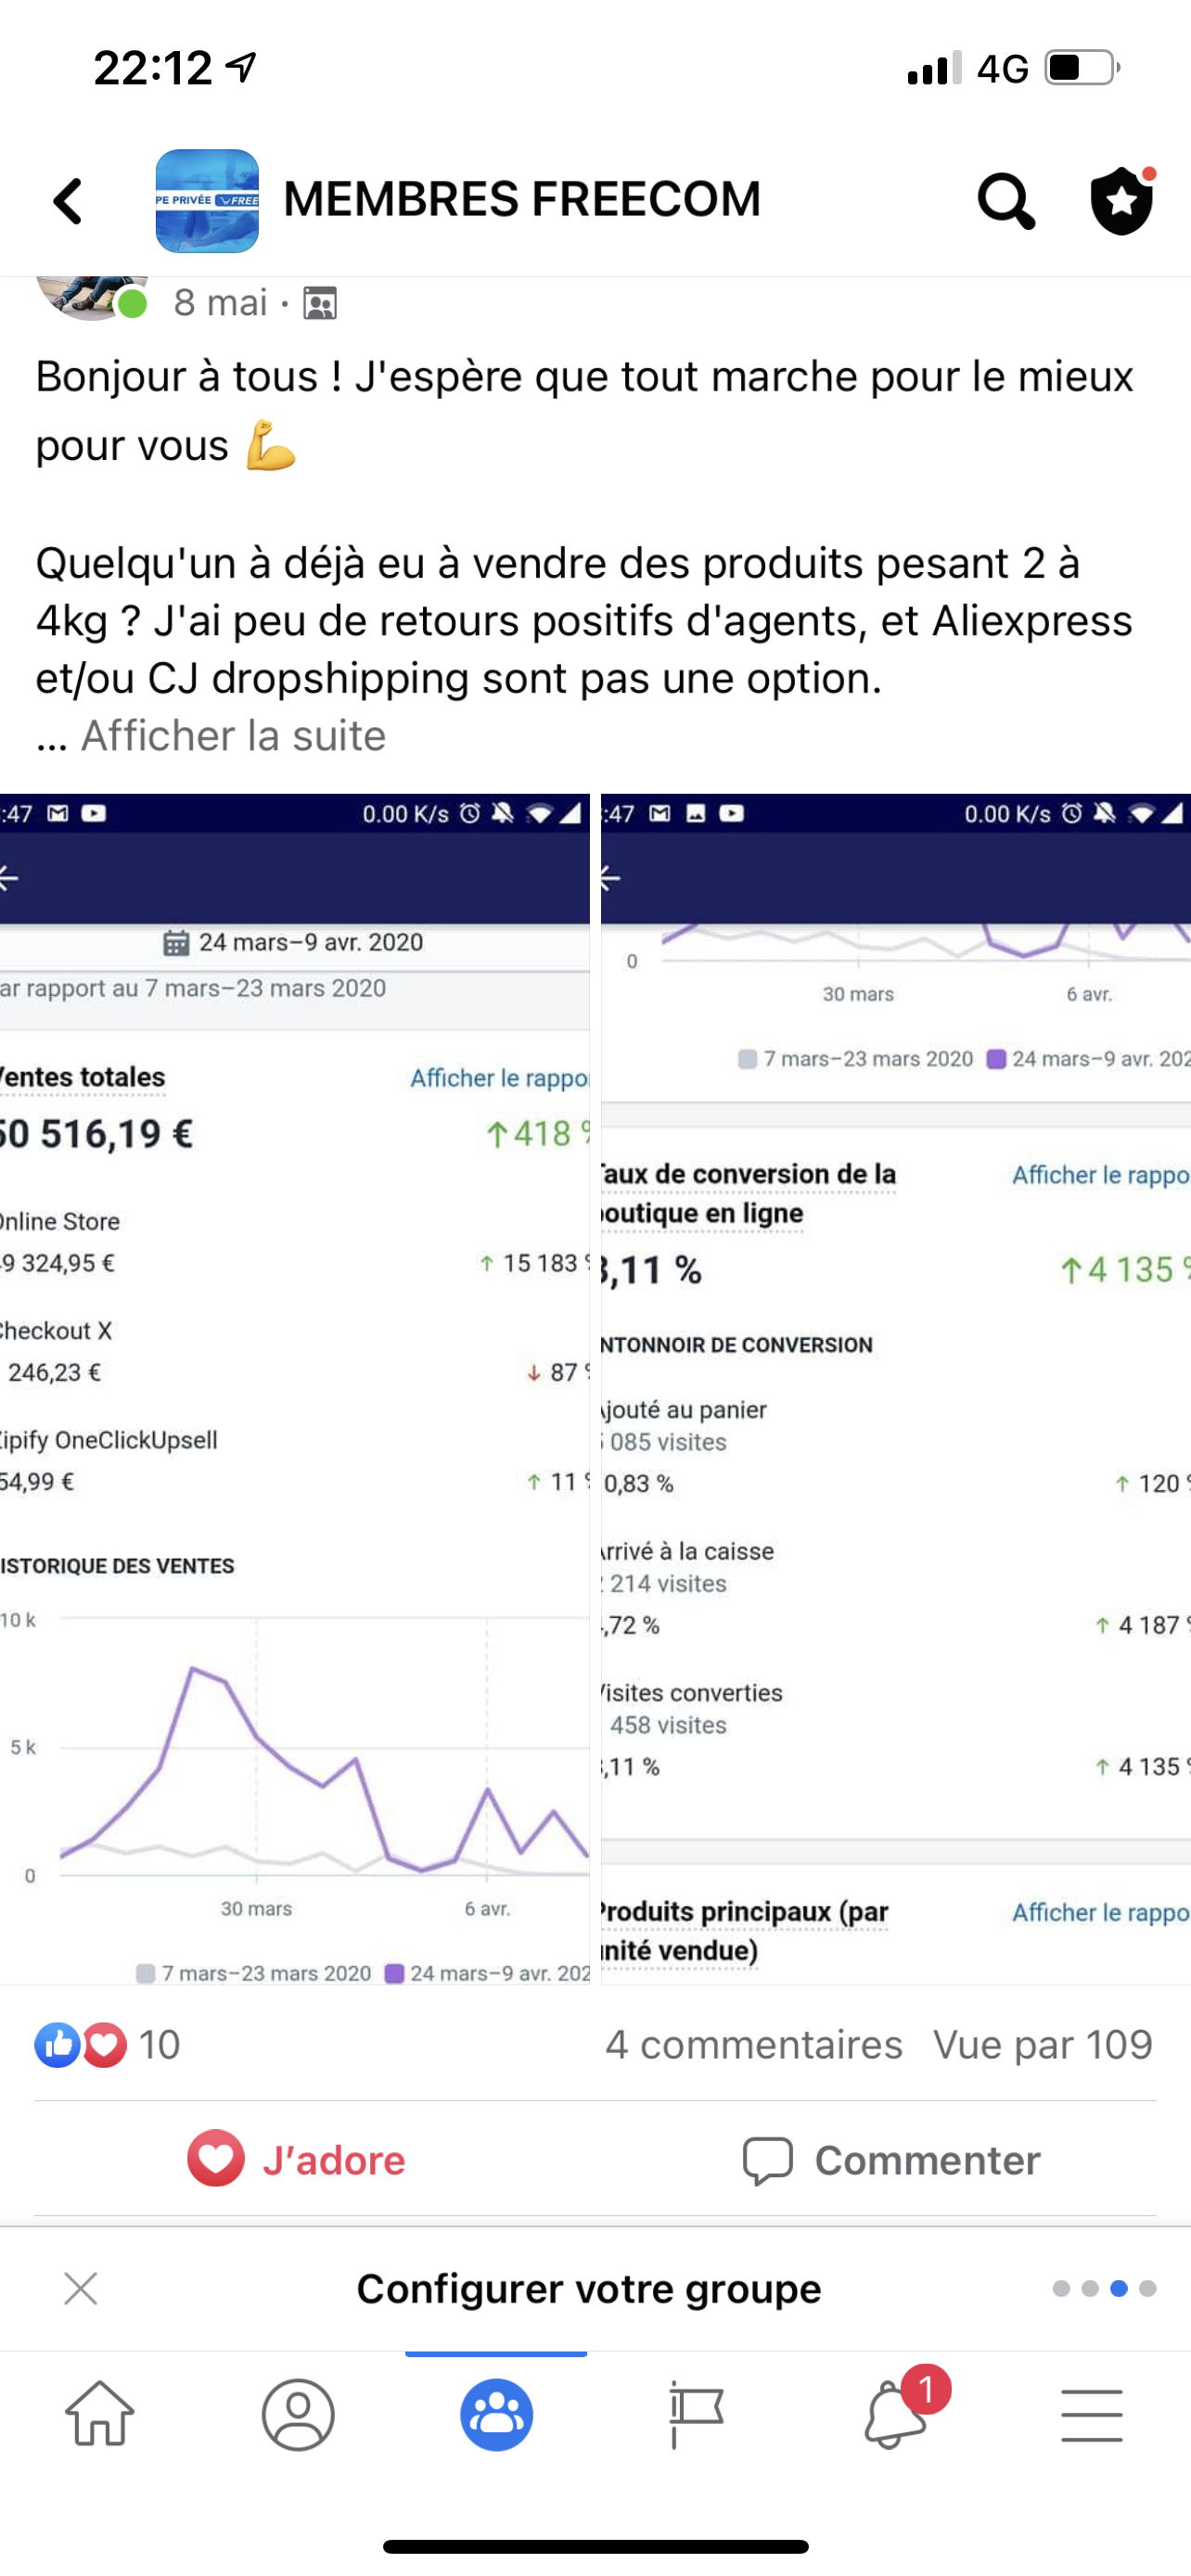
Task: Tap the group audience icon beside date
Action: coord(320,303)
